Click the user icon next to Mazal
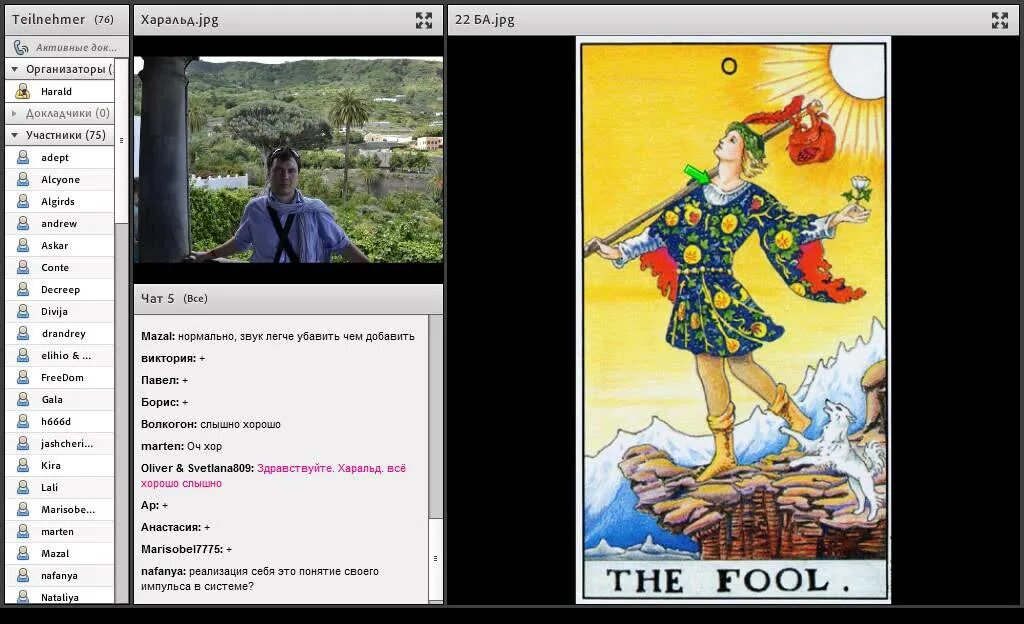This screenshot has width=1024, height=624. (x=23, y=554)
